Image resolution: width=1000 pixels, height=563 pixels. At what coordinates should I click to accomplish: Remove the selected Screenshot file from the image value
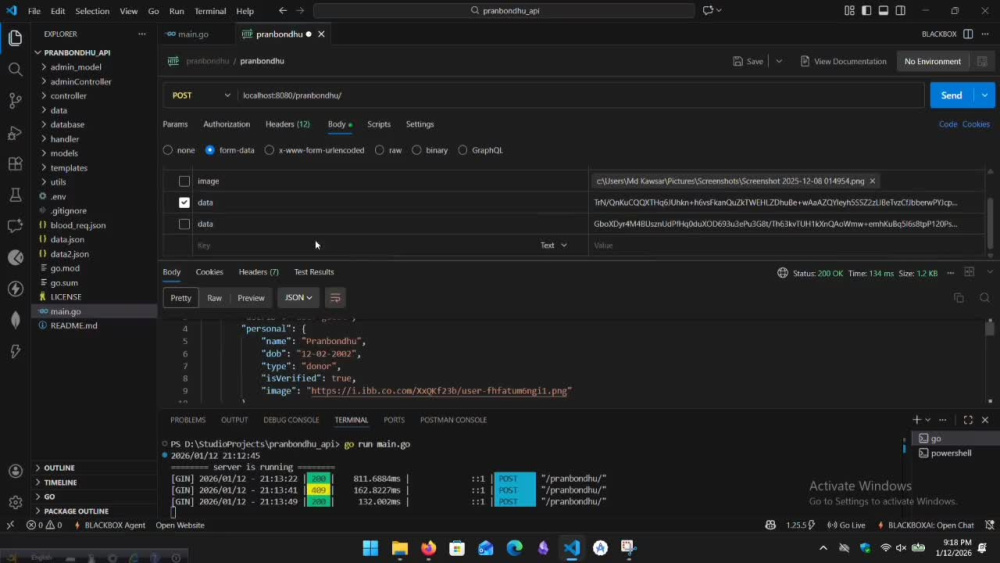coord(872,181)
